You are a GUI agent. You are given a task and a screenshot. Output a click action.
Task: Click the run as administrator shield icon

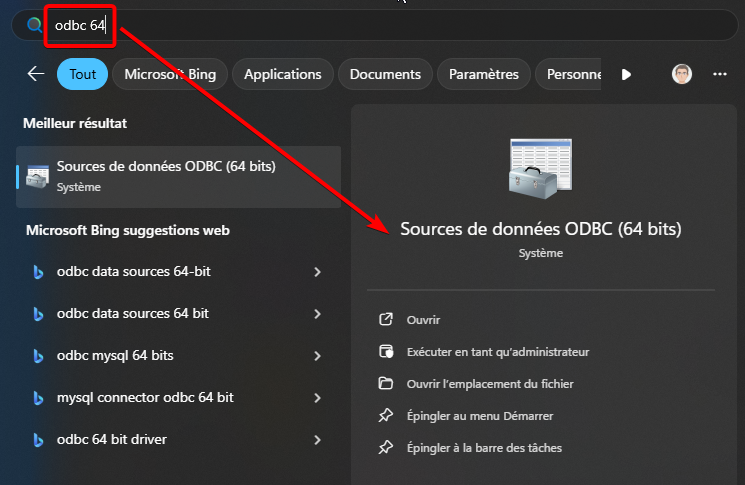(x=386, y=352)
